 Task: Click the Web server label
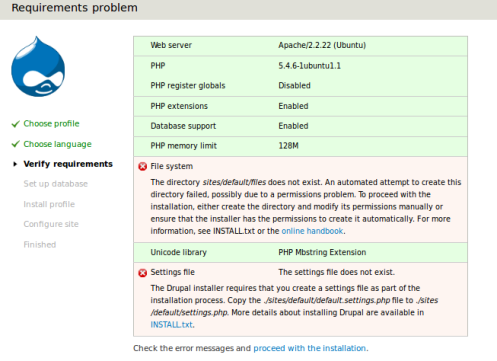(x=171, y=45)
